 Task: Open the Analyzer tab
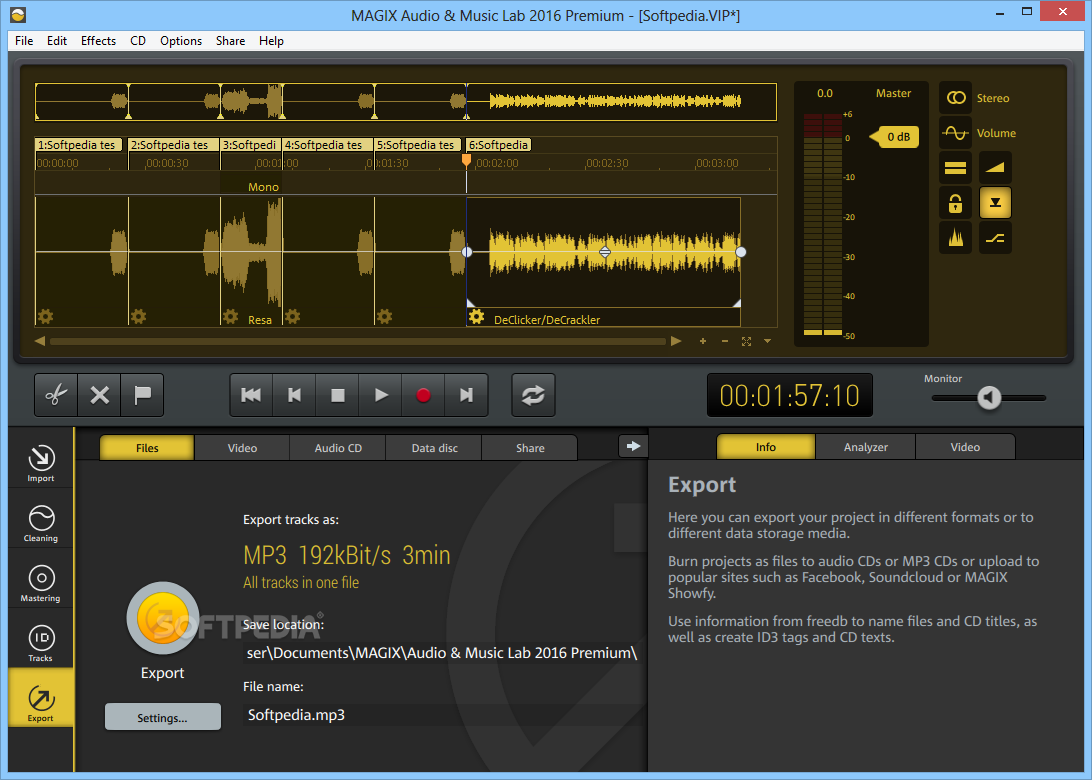(866, 447)
